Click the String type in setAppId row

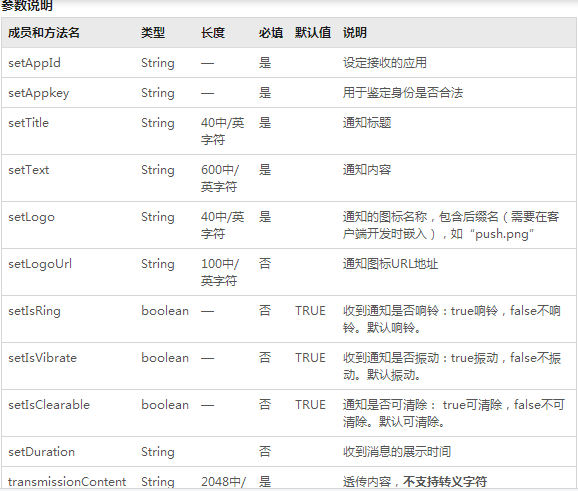[x=158, y=63]
